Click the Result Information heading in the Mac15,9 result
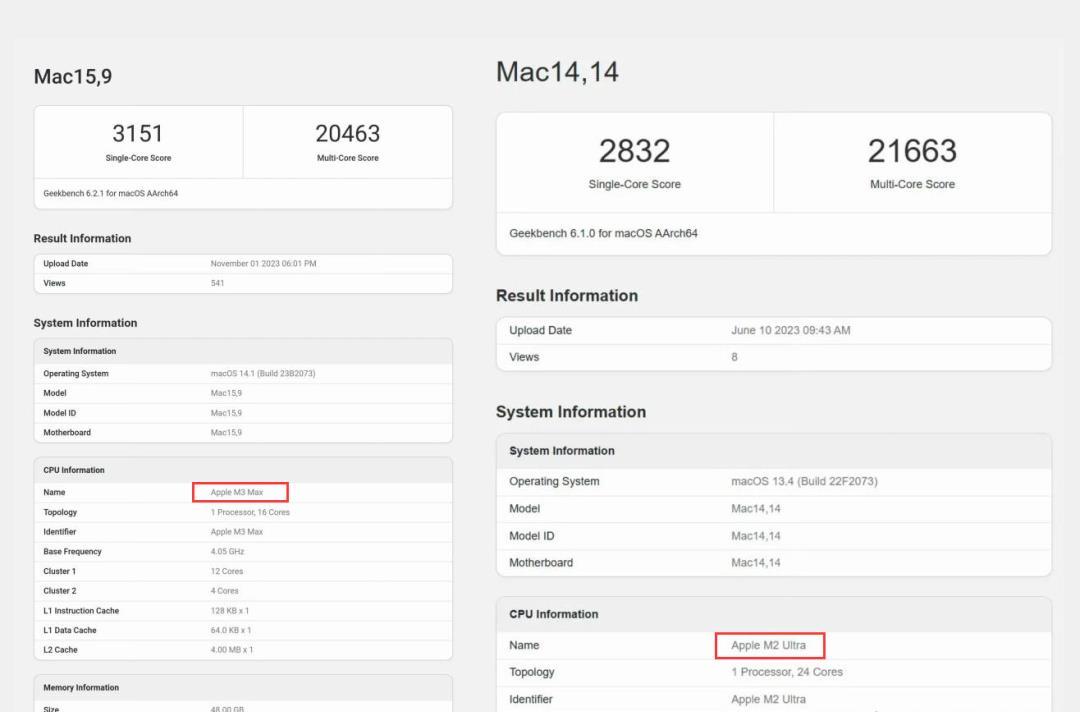This screenshot has height=712, width=1080. 82,238
